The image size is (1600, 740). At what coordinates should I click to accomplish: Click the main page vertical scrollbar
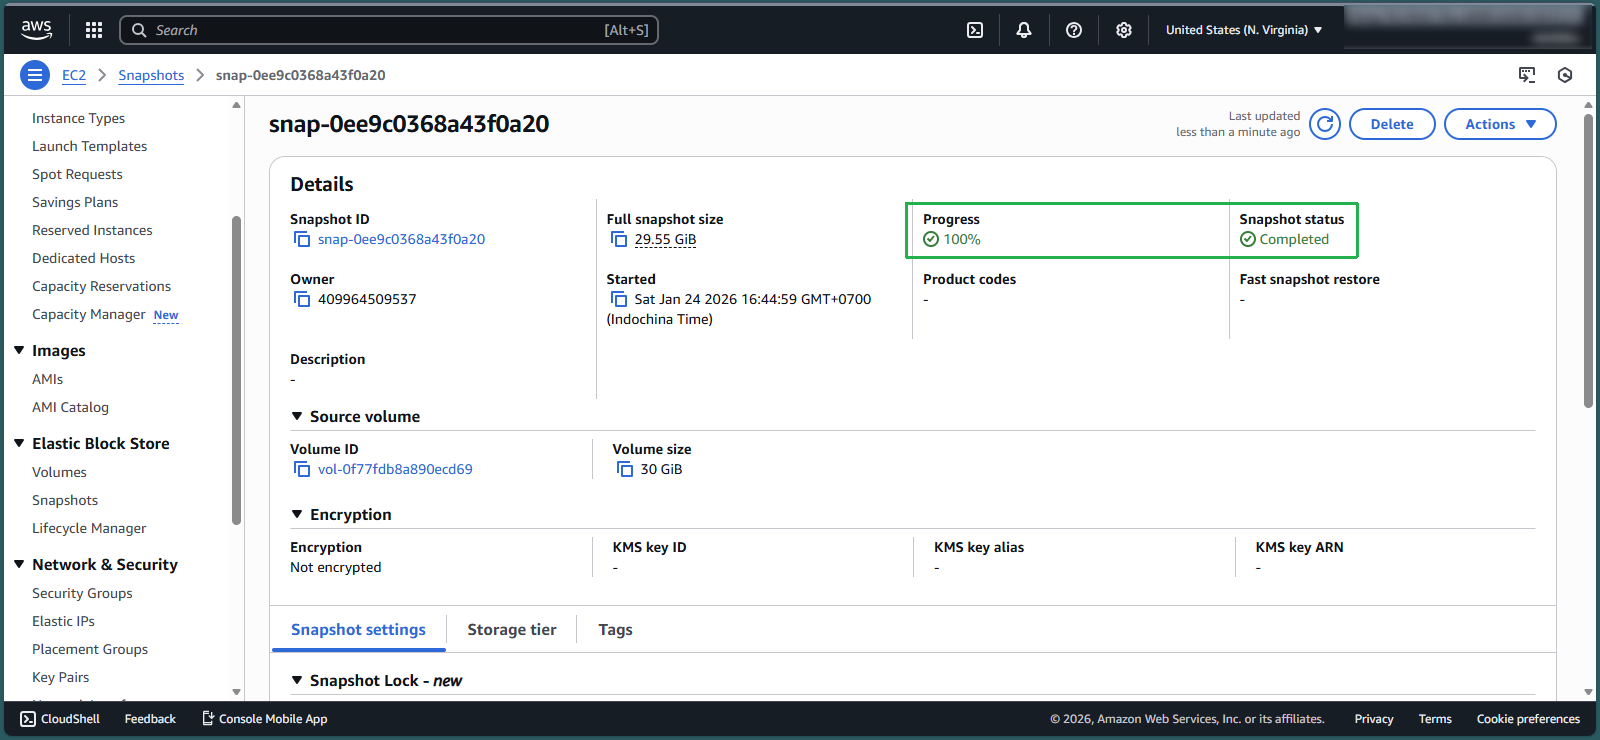click(1588, 260)
